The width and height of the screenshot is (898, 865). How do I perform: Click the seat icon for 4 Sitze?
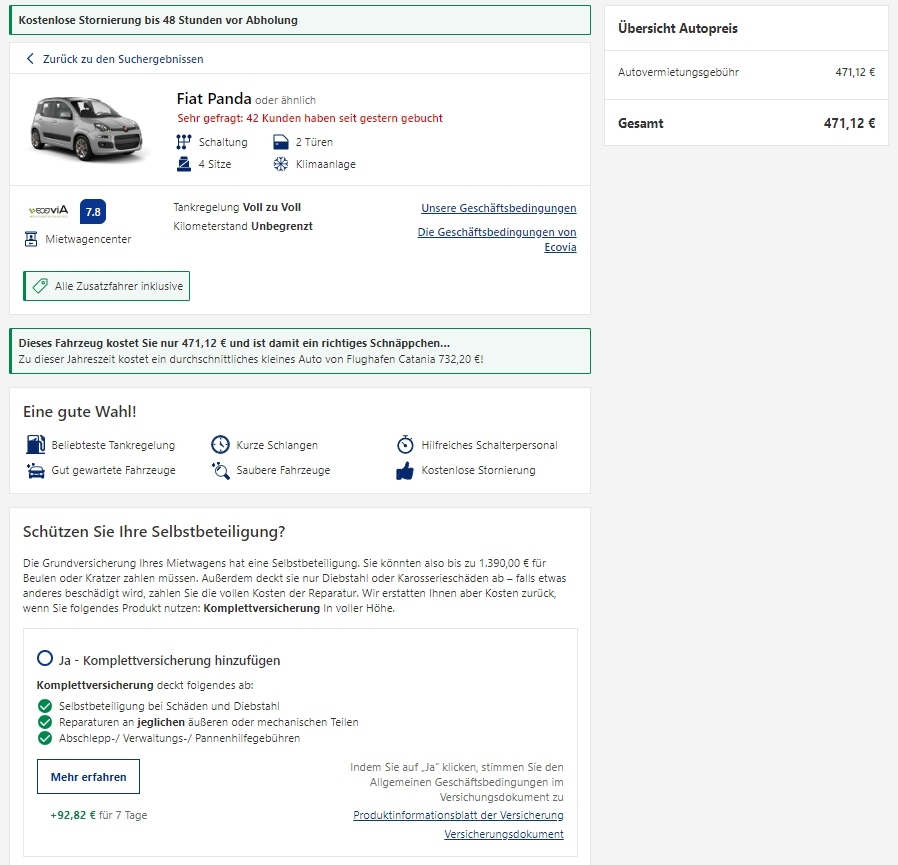(x=183, y=164)
